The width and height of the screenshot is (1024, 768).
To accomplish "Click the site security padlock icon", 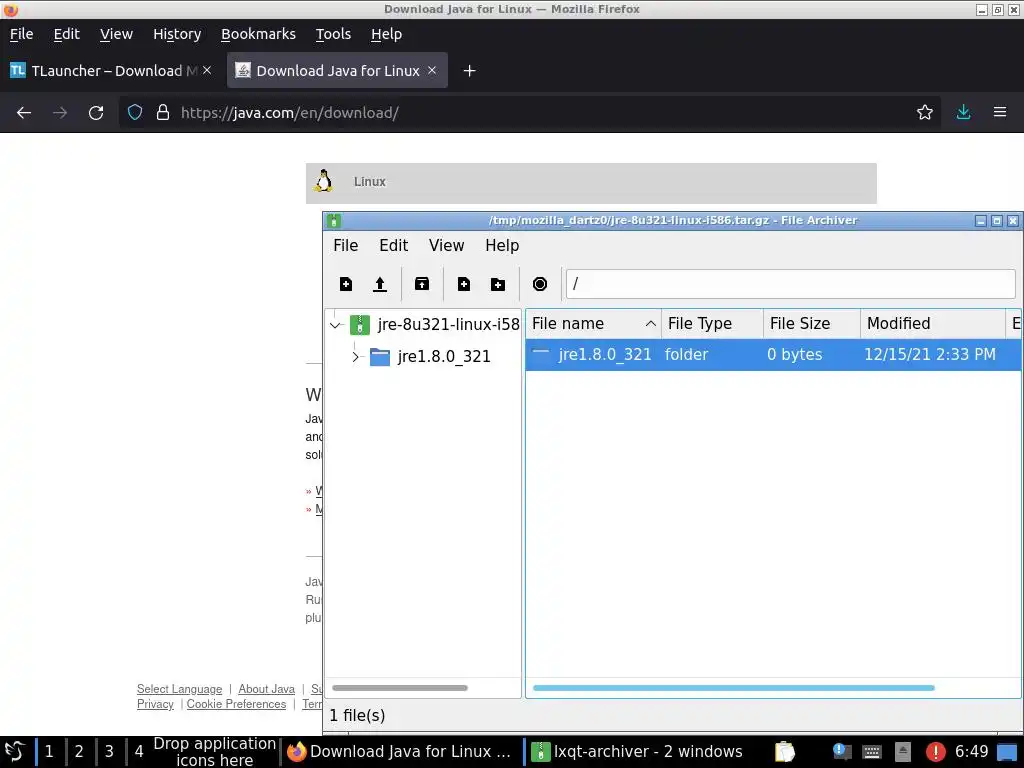I will tap(163, 112).
